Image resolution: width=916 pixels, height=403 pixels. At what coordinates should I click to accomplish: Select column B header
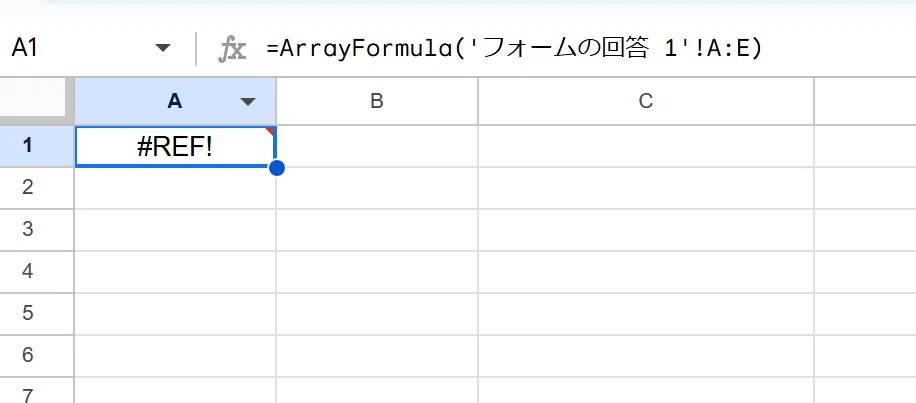(377, 102)
